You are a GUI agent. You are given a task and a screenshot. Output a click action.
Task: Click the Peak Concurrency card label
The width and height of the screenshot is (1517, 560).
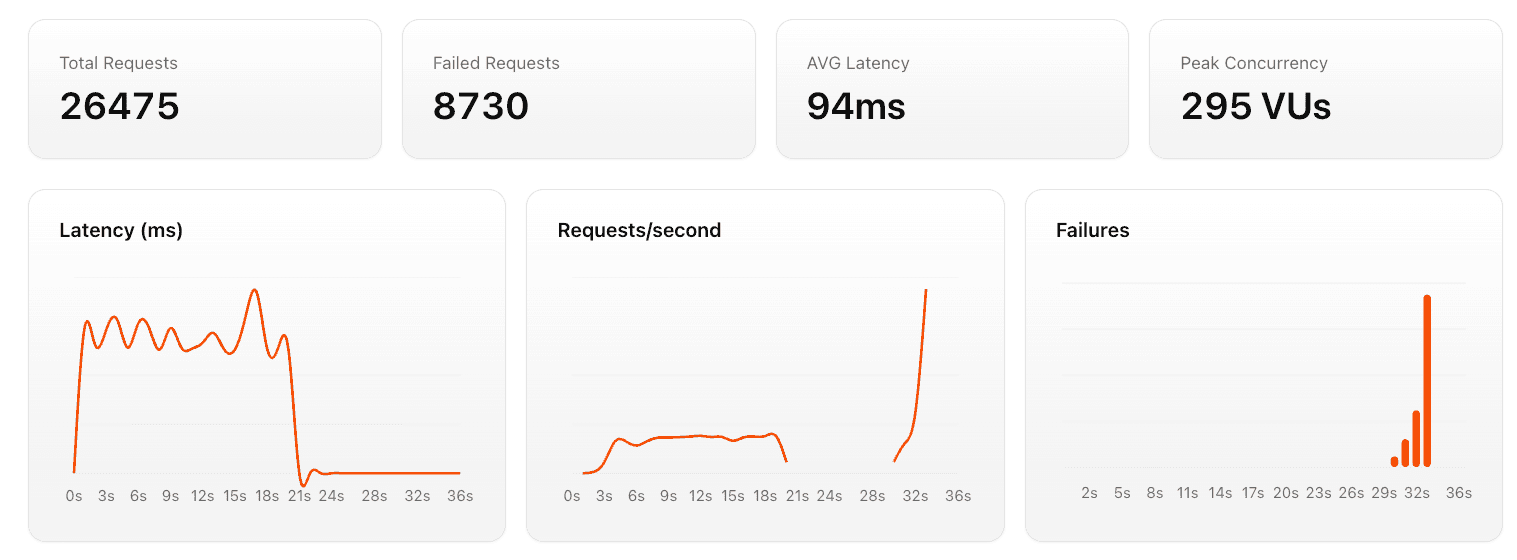pos(1253,63)
